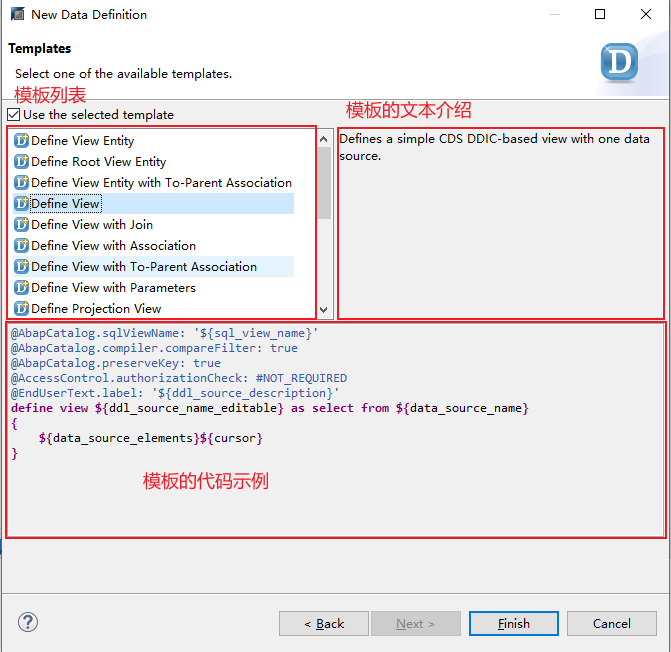Go back with the Back button
Viewport: 671px width, 652px height.
point(324,623)
